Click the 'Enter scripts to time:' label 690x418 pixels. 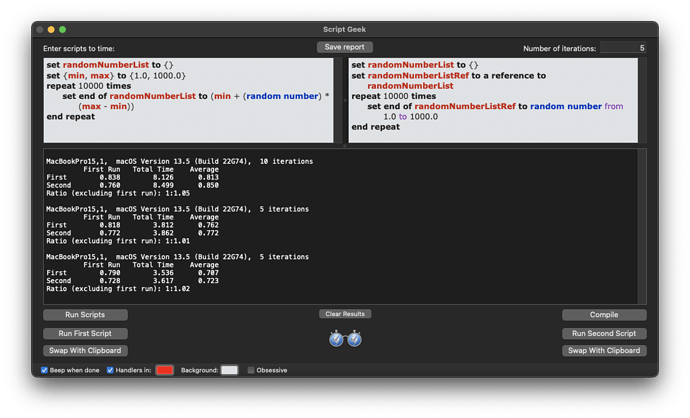pos(79,48)
